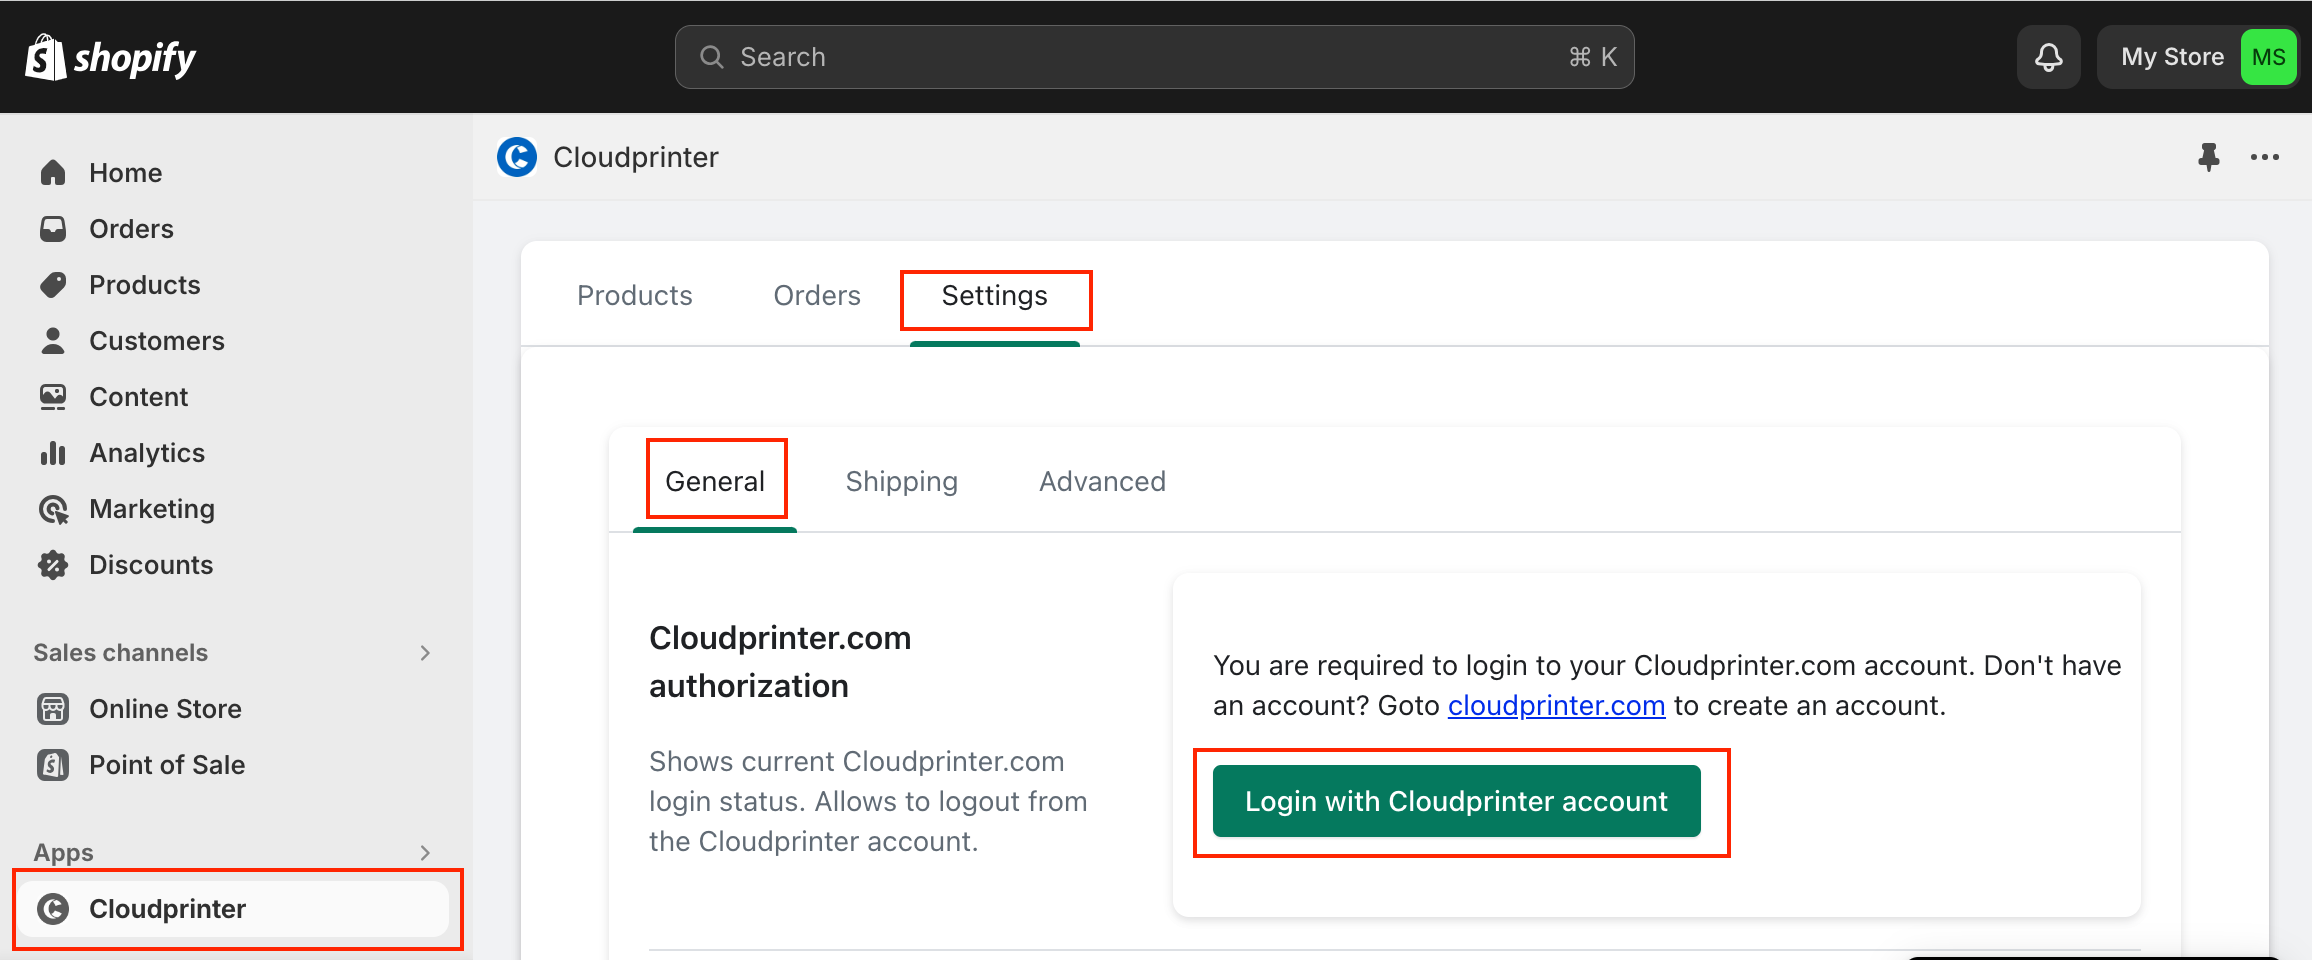Expand the Sales channels section
The image size is (2312, 960).
coord(425,653)
